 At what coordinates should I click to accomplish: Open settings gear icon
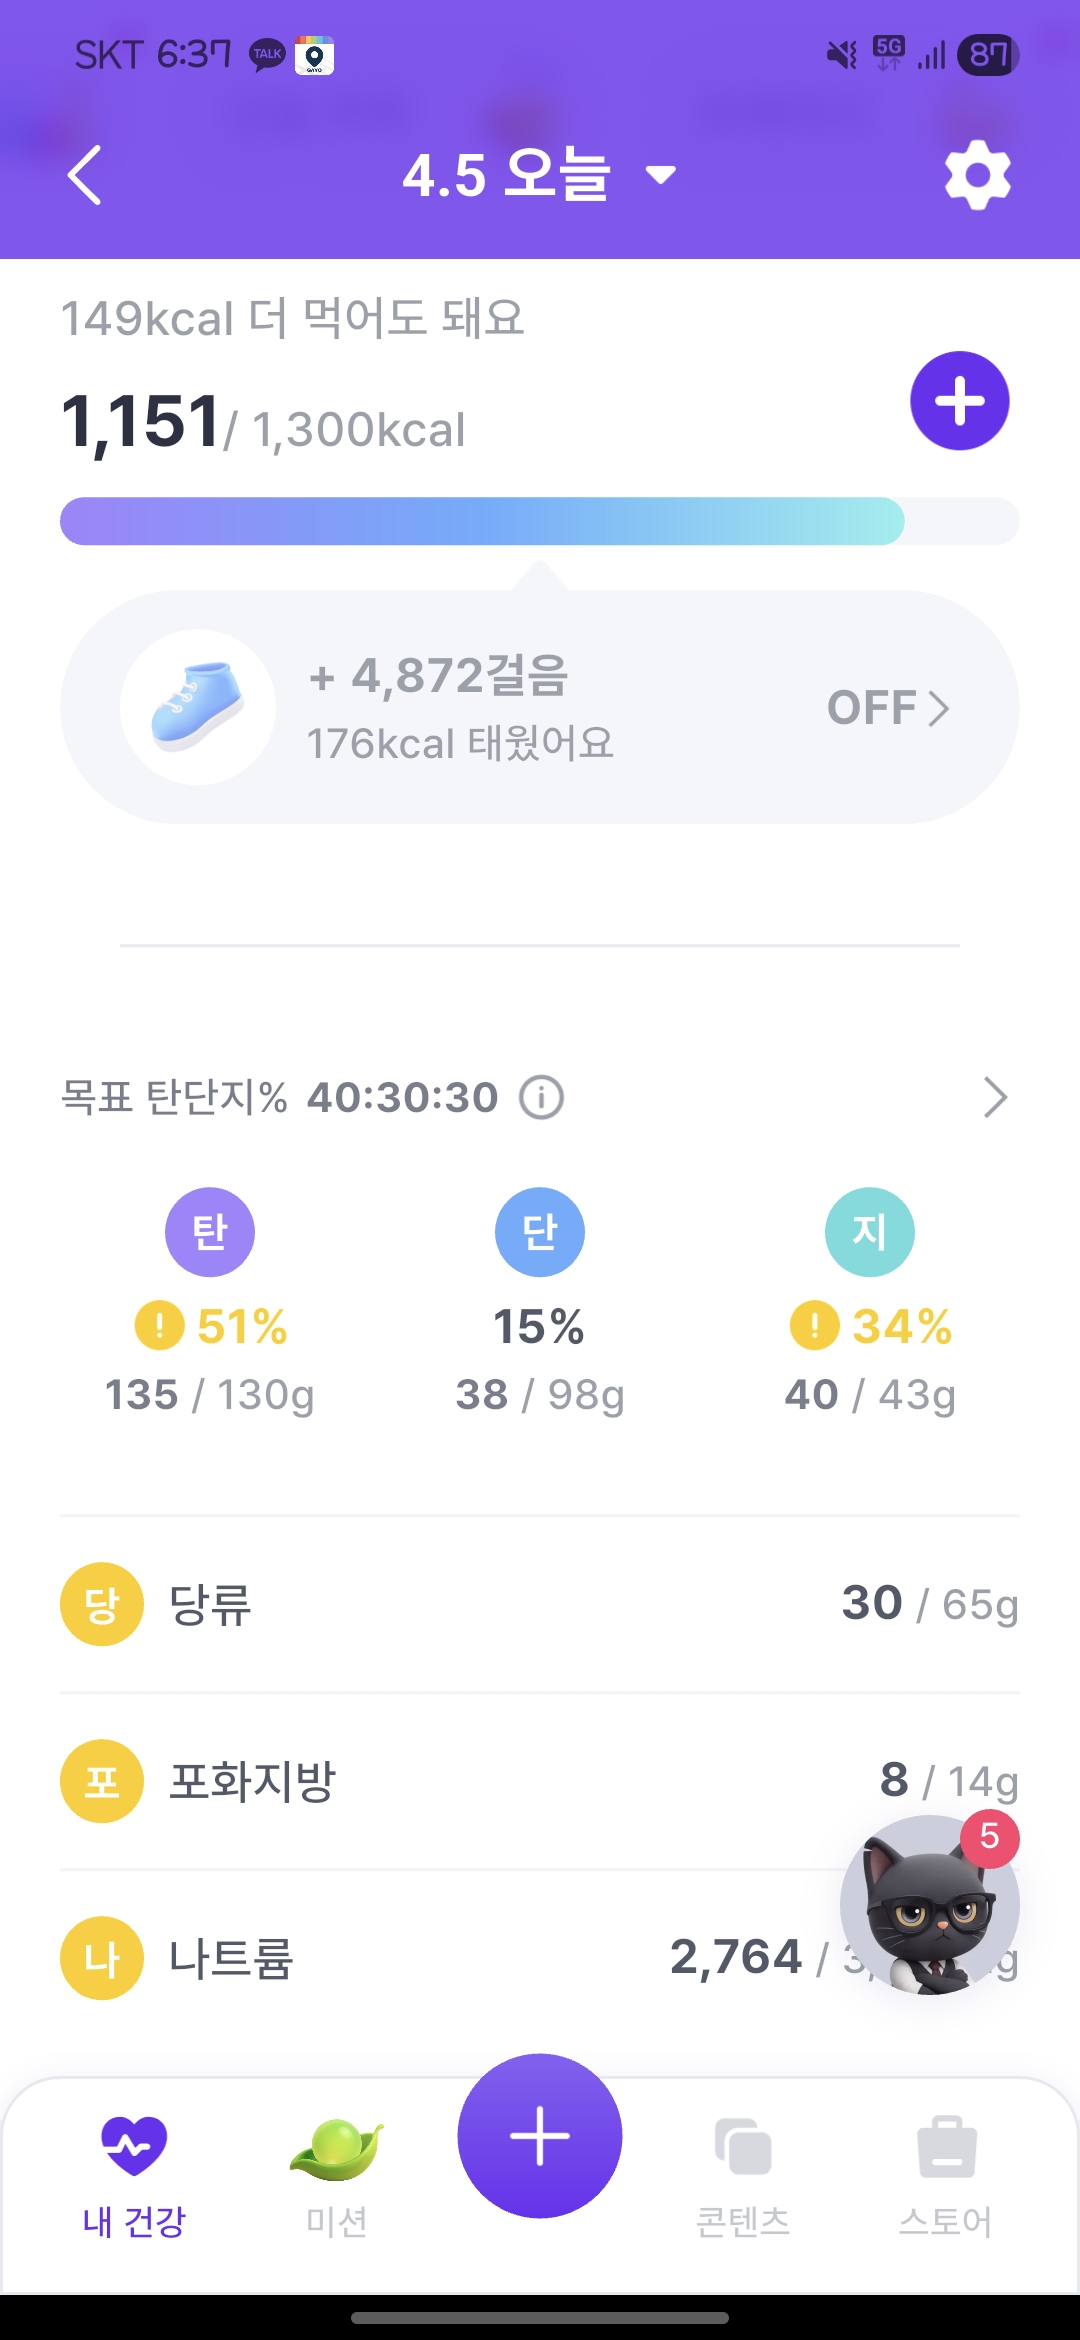pyautogui.click(x=977, y=175)
